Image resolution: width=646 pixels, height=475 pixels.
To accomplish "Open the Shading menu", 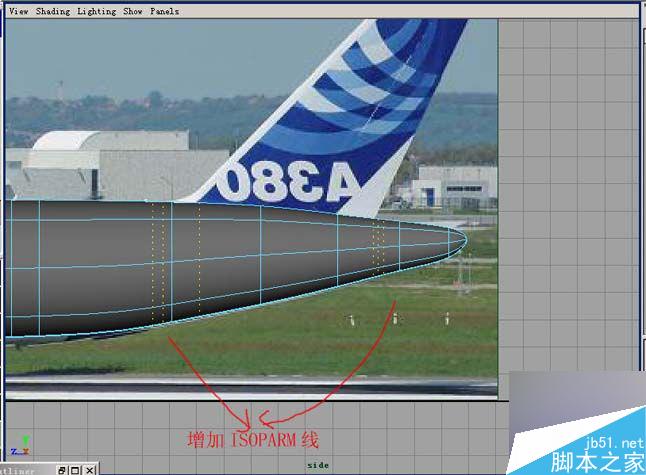I will tap(53, 11).
